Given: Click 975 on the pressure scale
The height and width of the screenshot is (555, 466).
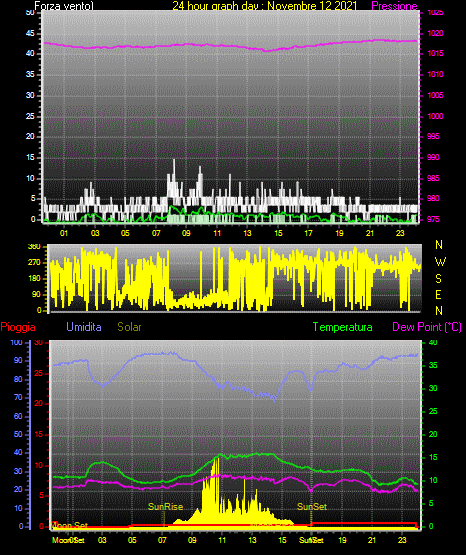Looking at the screenshot, I should coord(433,219).
